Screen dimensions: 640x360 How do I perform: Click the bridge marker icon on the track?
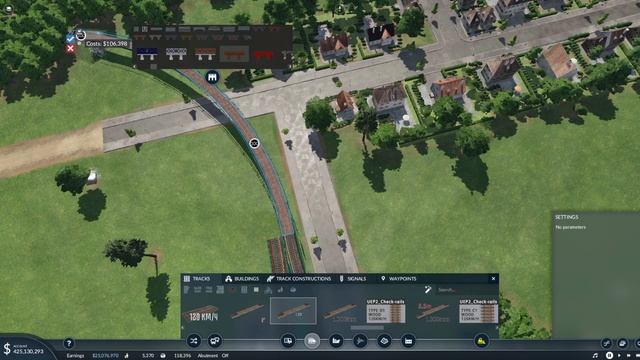click(212, 77)
